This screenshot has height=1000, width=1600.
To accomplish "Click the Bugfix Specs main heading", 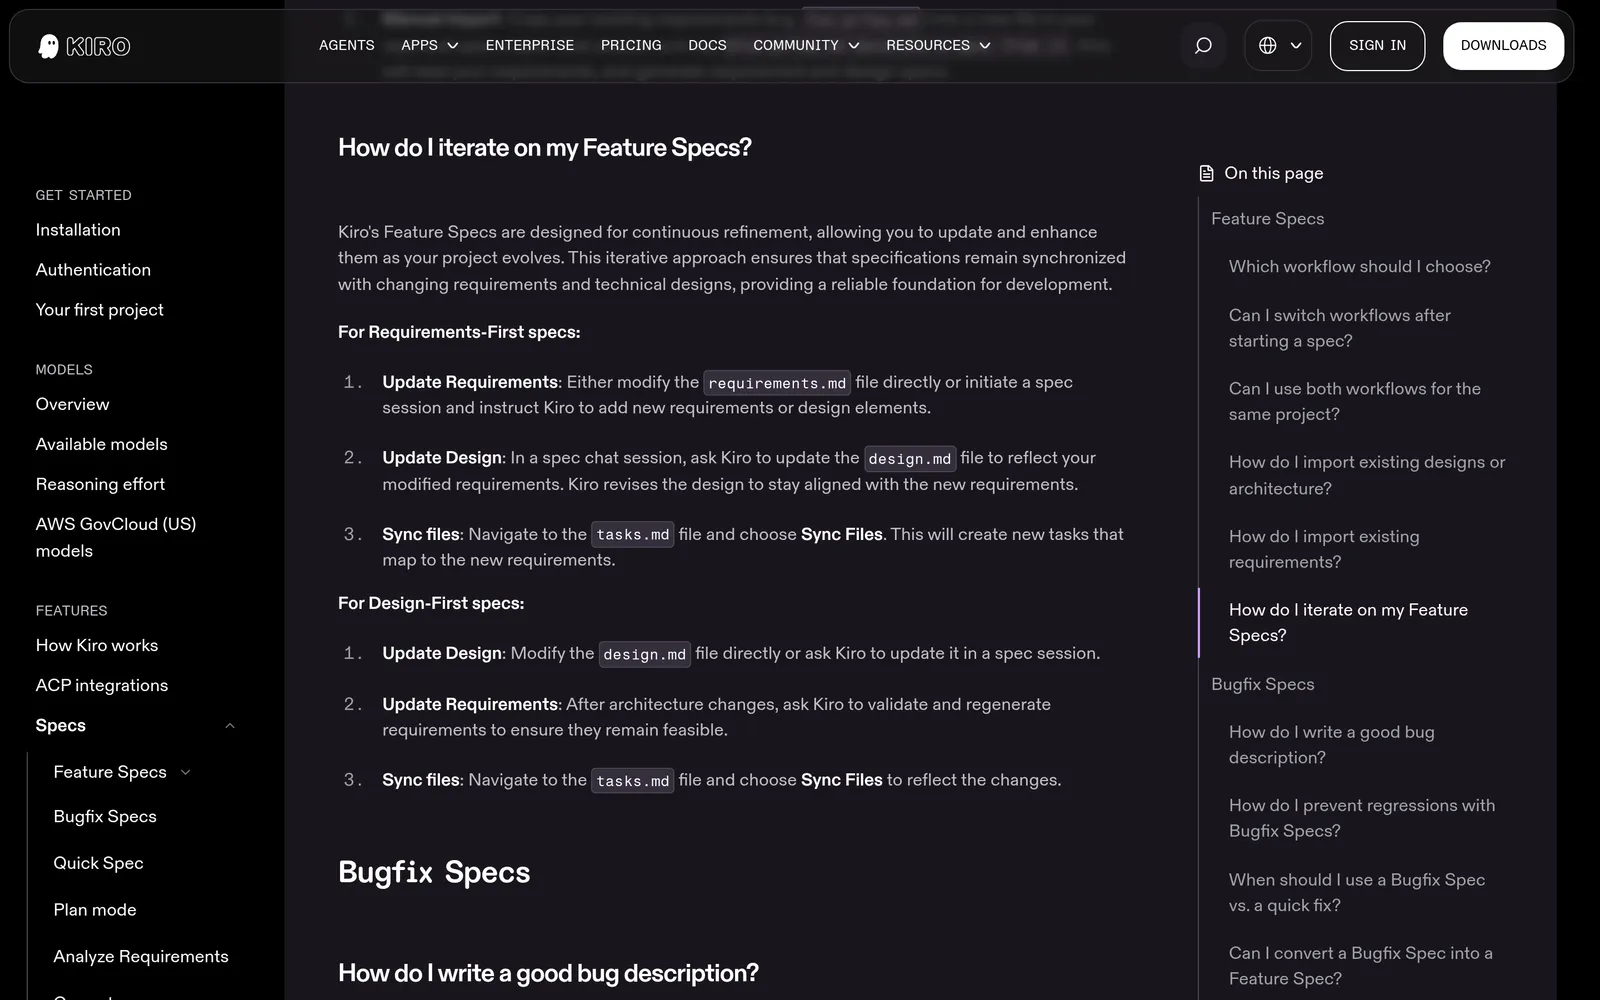I will pyautogui.click(x=434, y=872).
